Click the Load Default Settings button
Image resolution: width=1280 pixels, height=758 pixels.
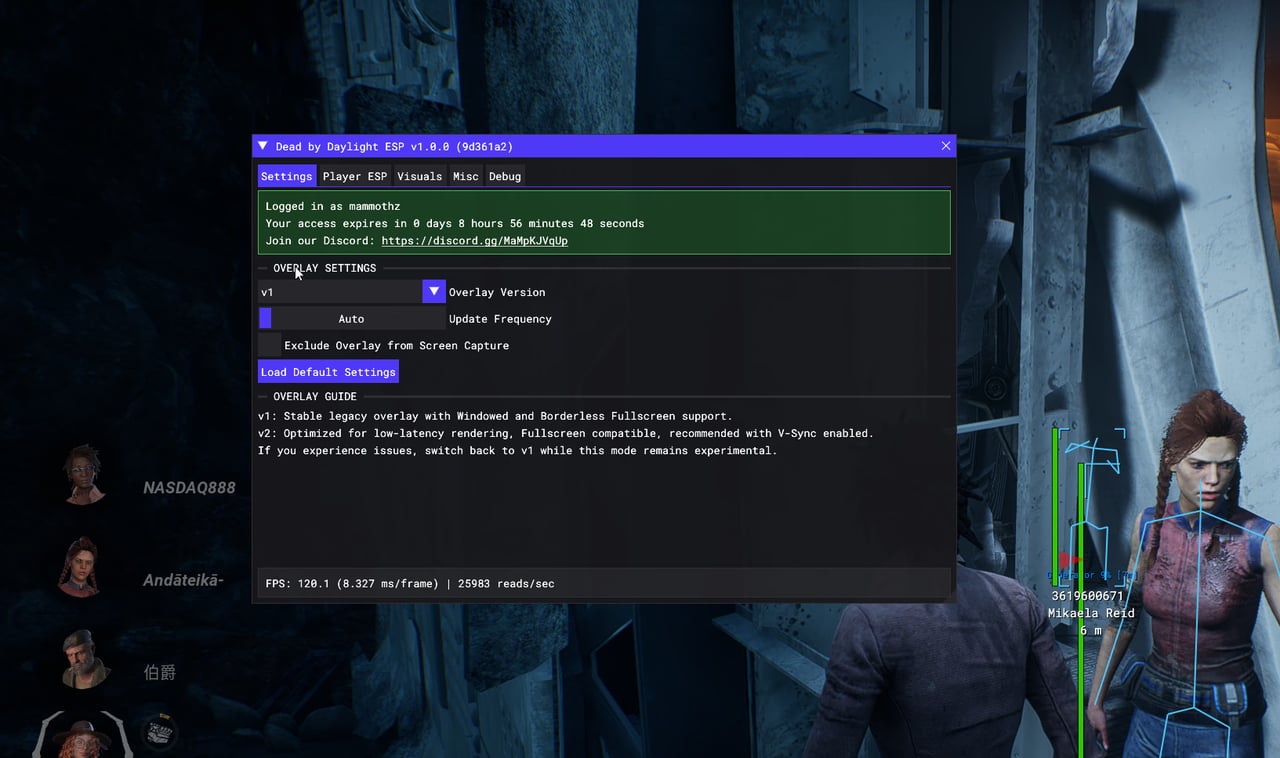coord(328,372)
